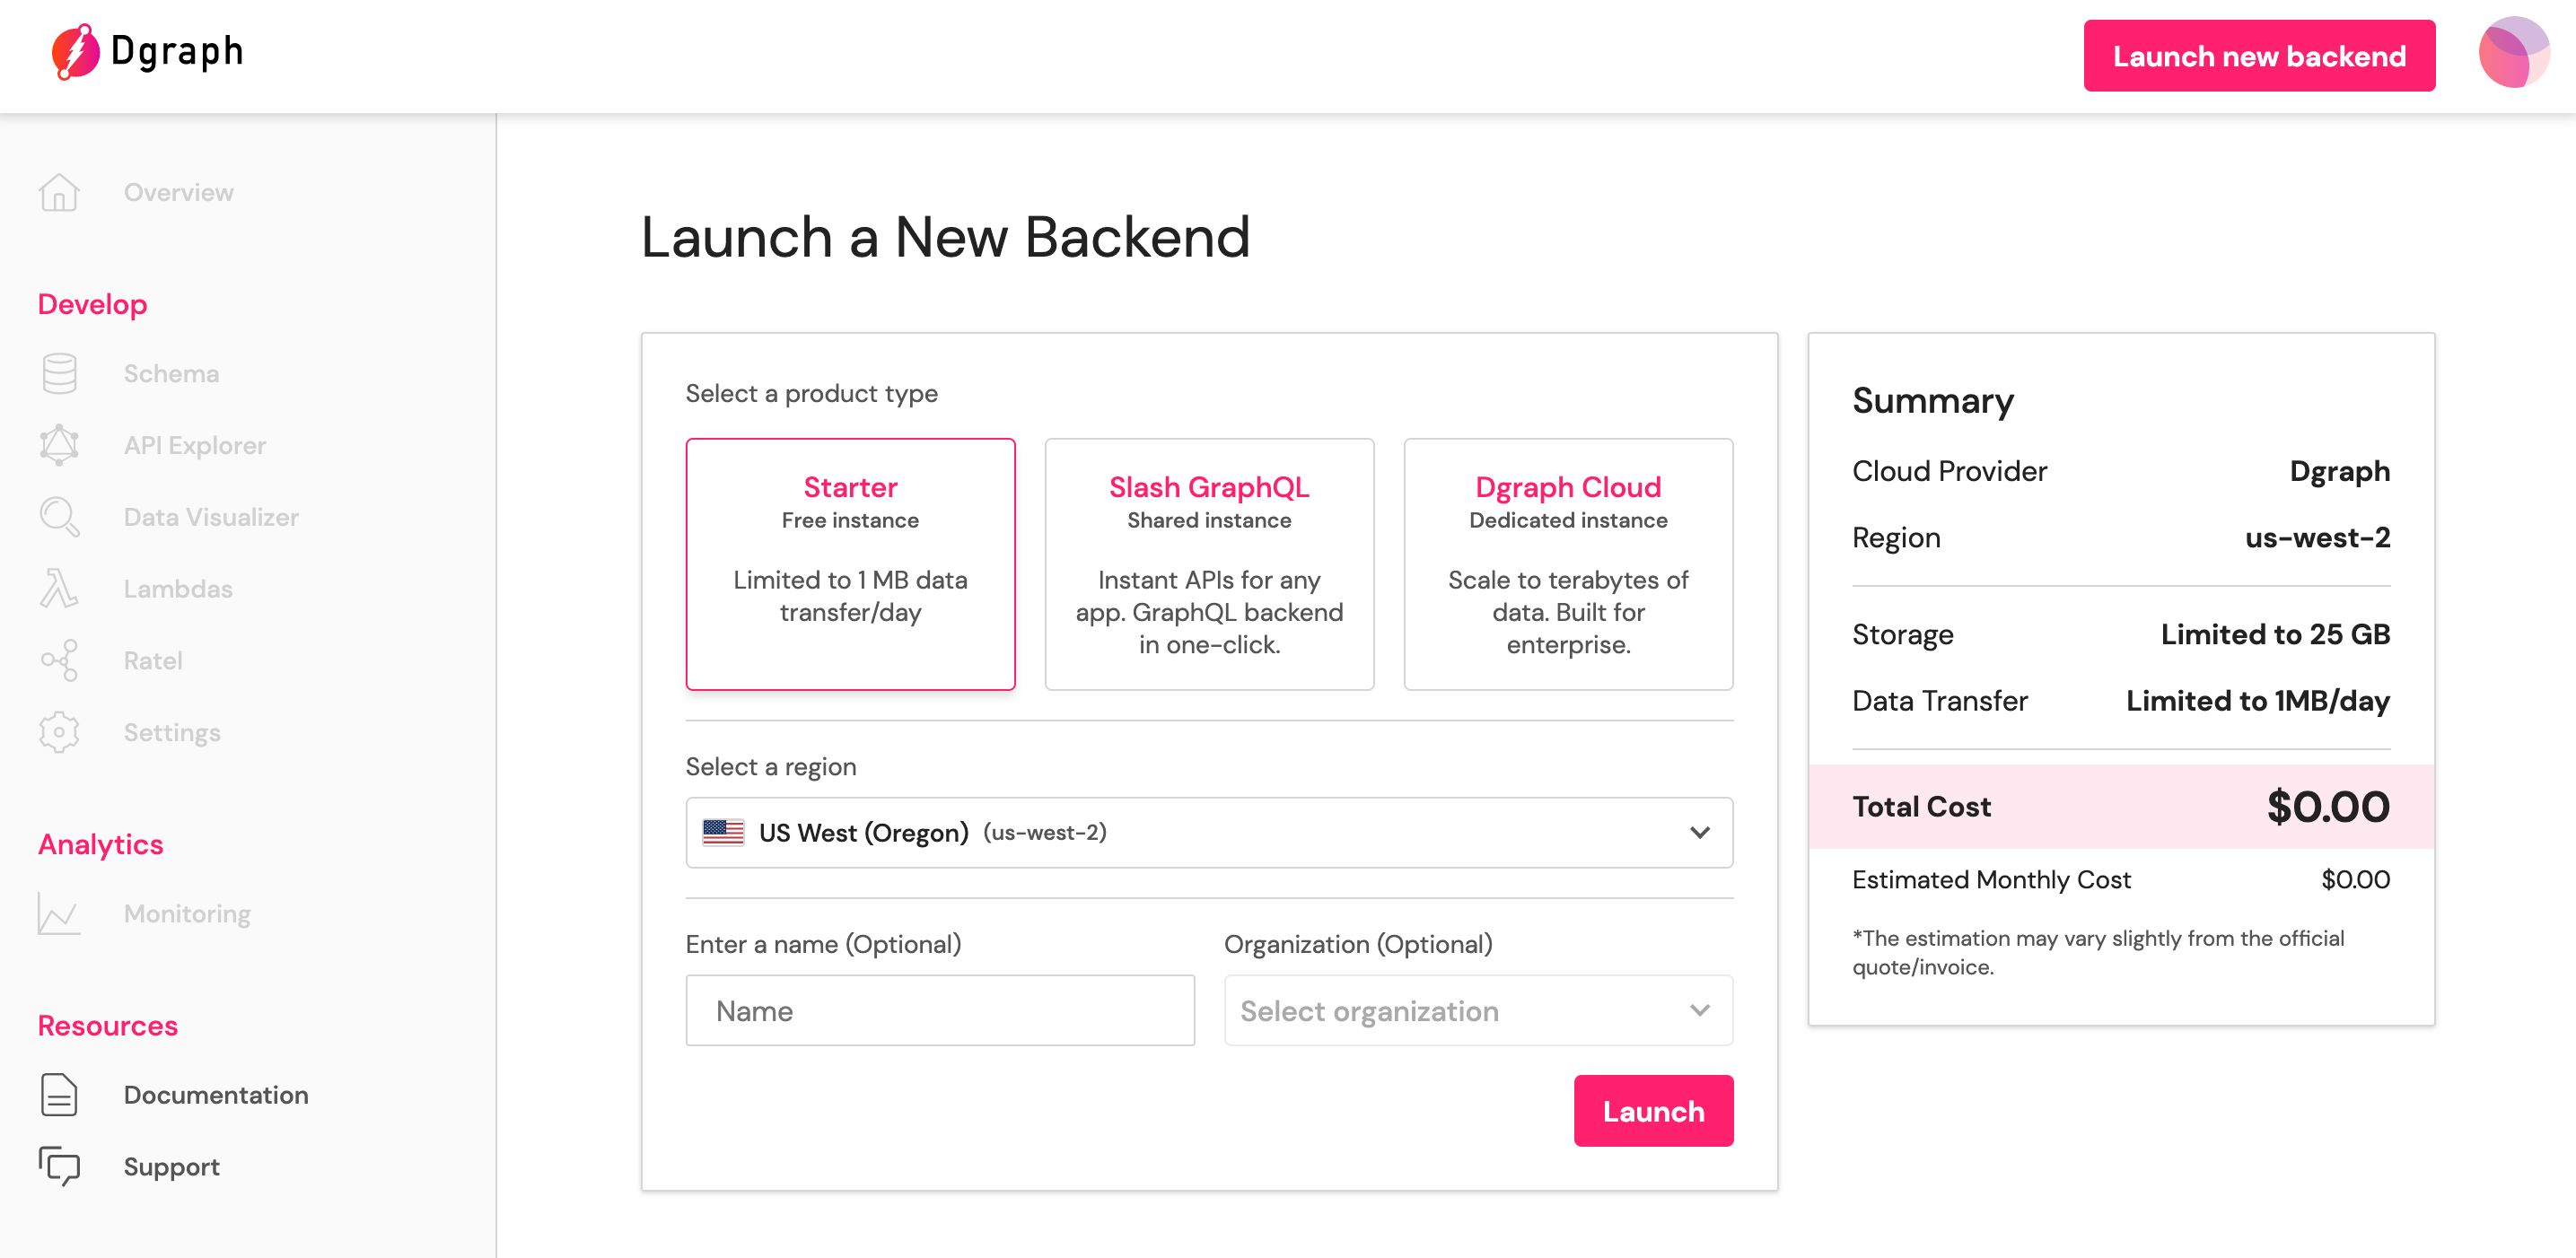
Task: Click the Schema database icon
Action: coord(59,374)
